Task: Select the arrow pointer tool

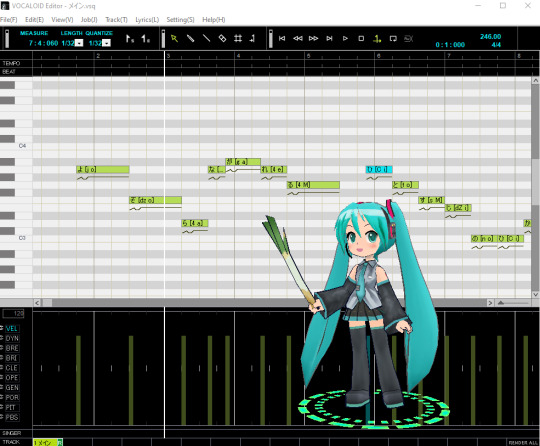Action: tap(174, 39)
